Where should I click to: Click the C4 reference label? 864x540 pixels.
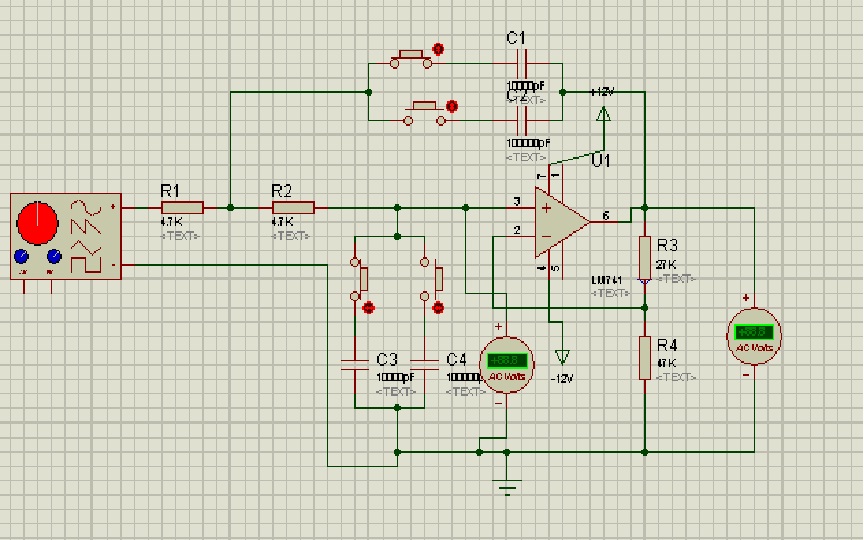(x=456, y=359)
